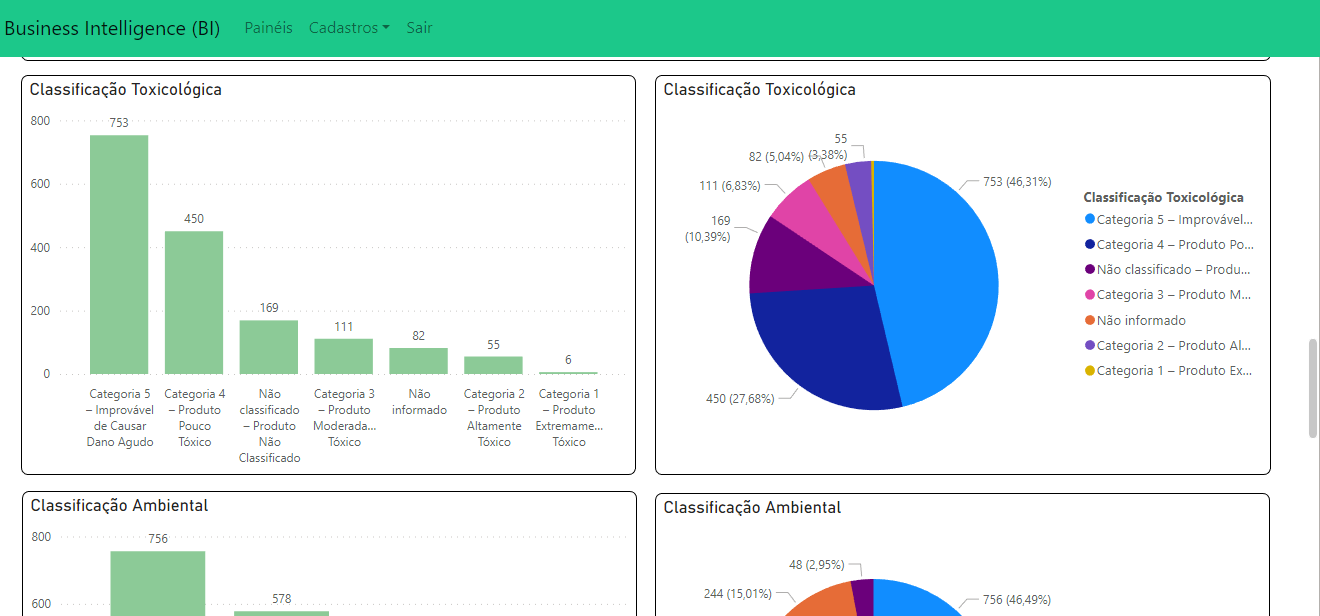Image resolution: width=1320 pixels, height=616 pixels.
Task: Click the 55 value label above the Categoria 2 bar
Action: pyautogui.click(x=494, y=345)
